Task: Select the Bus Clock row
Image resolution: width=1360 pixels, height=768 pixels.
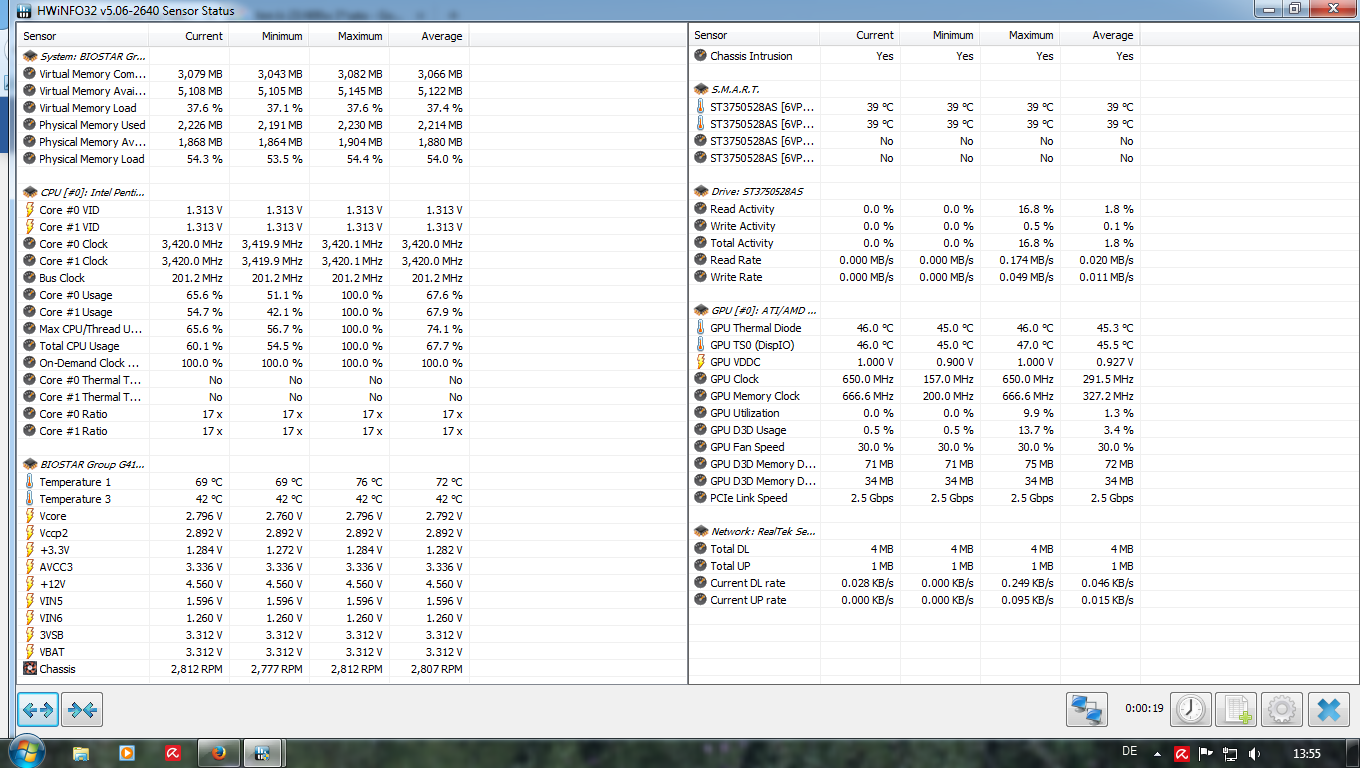Action: tap(243, 278)
